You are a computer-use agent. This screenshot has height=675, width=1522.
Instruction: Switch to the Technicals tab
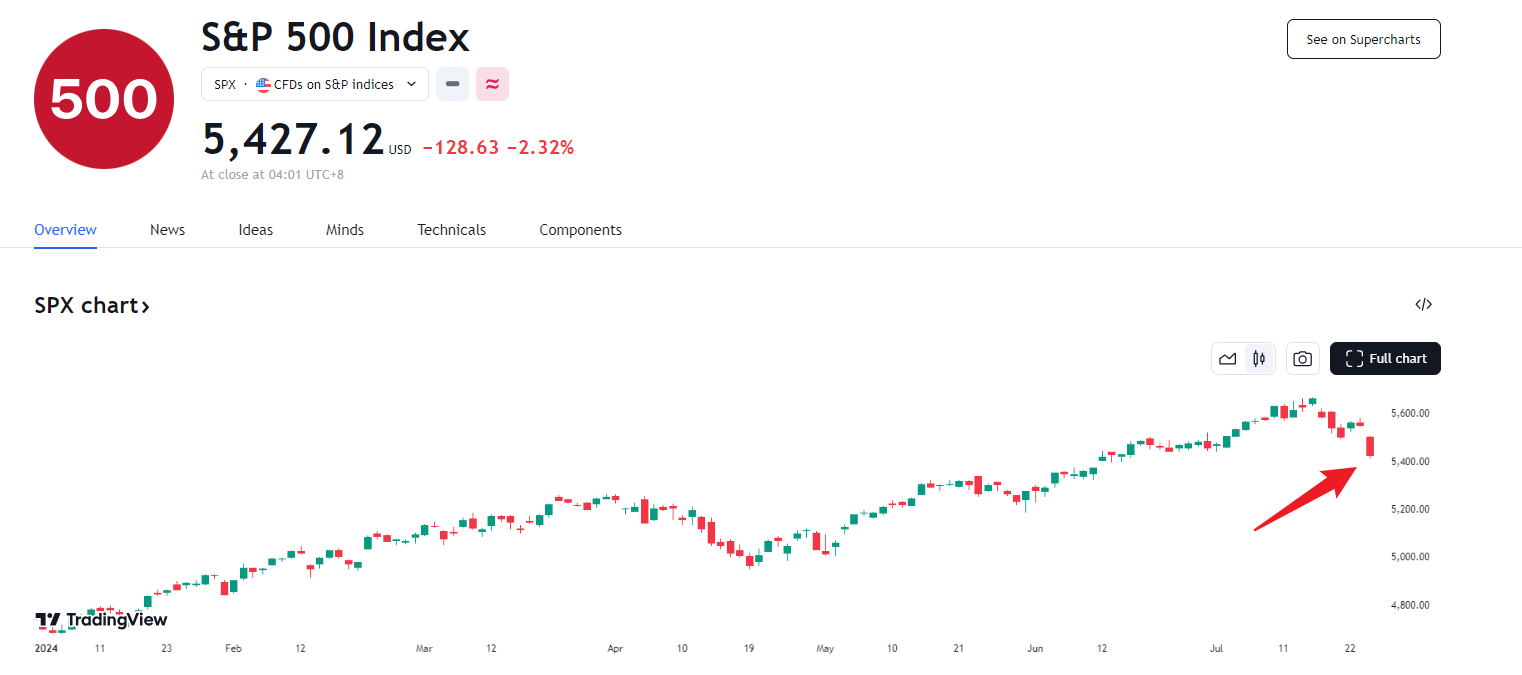click(x=451, y=230)
